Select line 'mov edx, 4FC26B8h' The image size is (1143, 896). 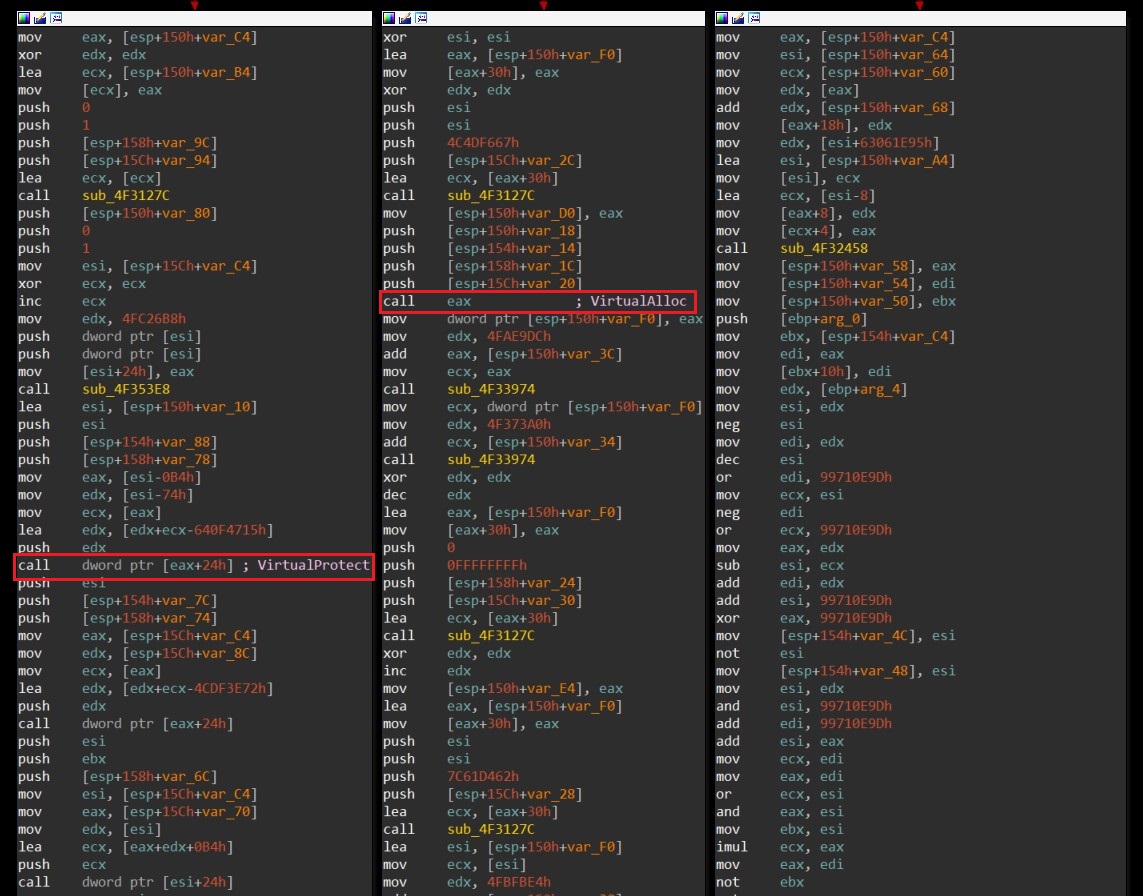(x=102, y=319)
